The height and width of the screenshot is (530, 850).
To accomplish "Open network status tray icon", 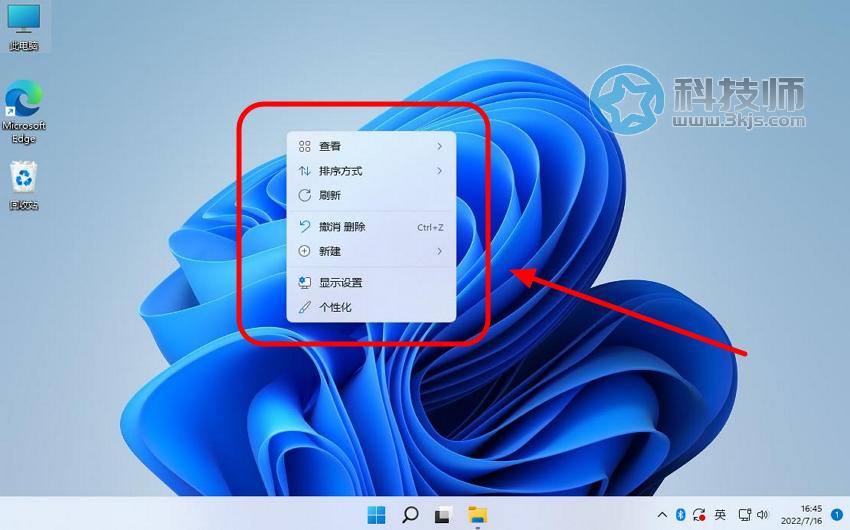I will point(745,515).
